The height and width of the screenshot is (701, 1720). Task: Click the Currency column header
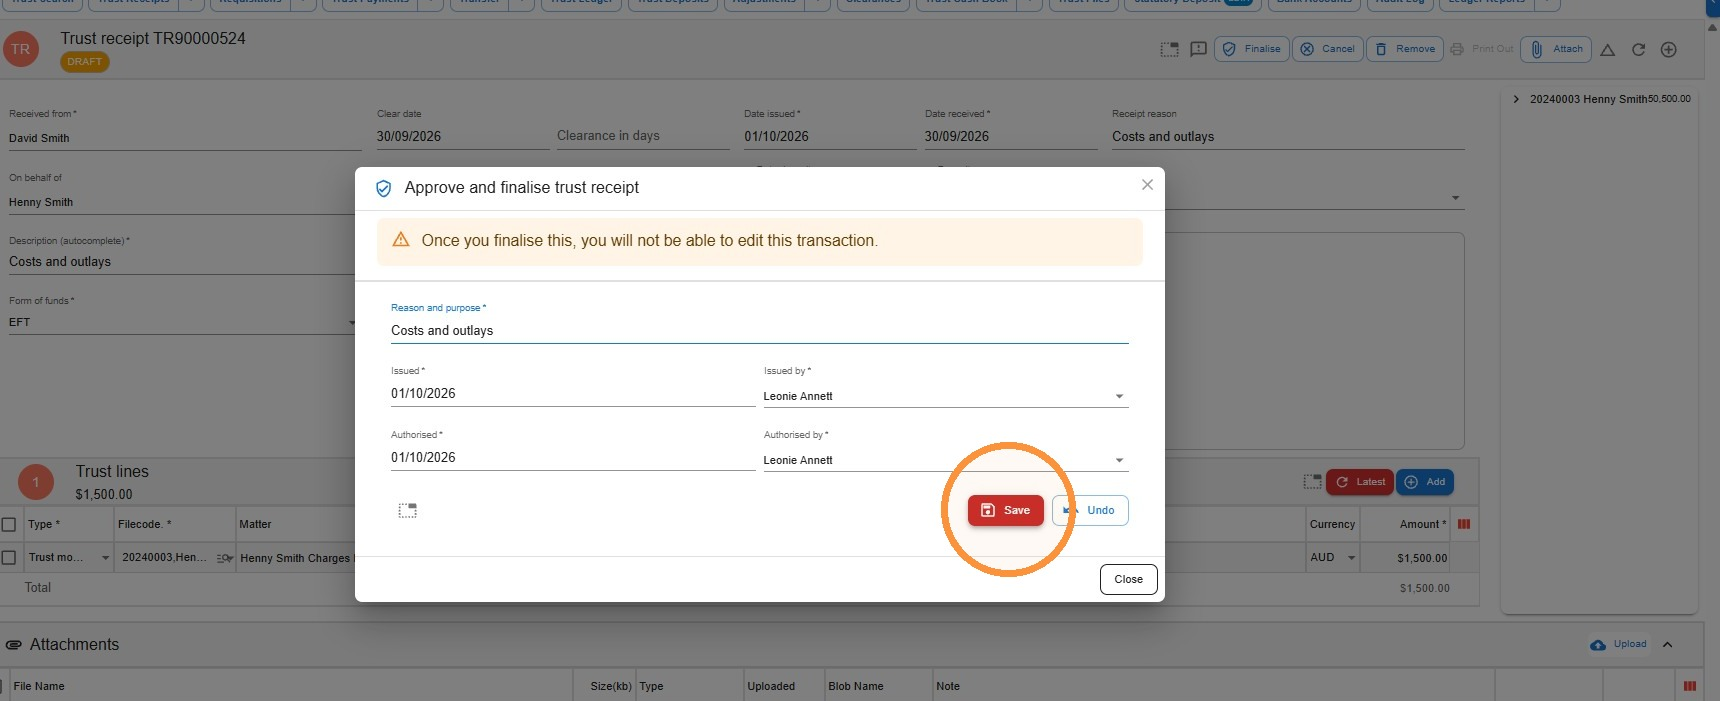click(x=1332, y=524)
